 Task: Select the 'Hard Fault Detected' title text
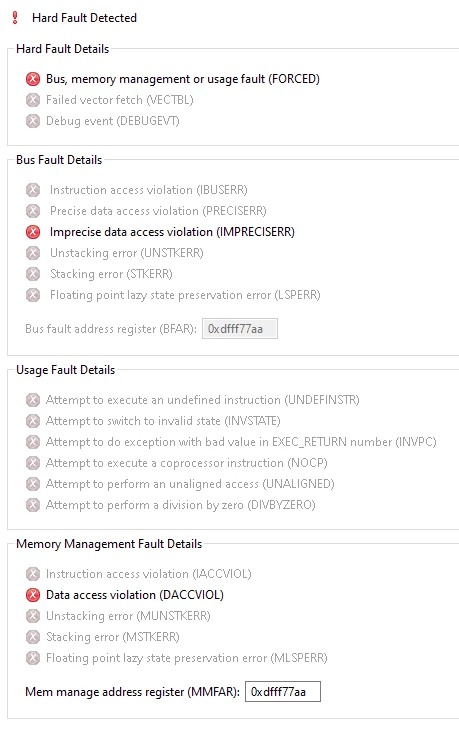84,18
